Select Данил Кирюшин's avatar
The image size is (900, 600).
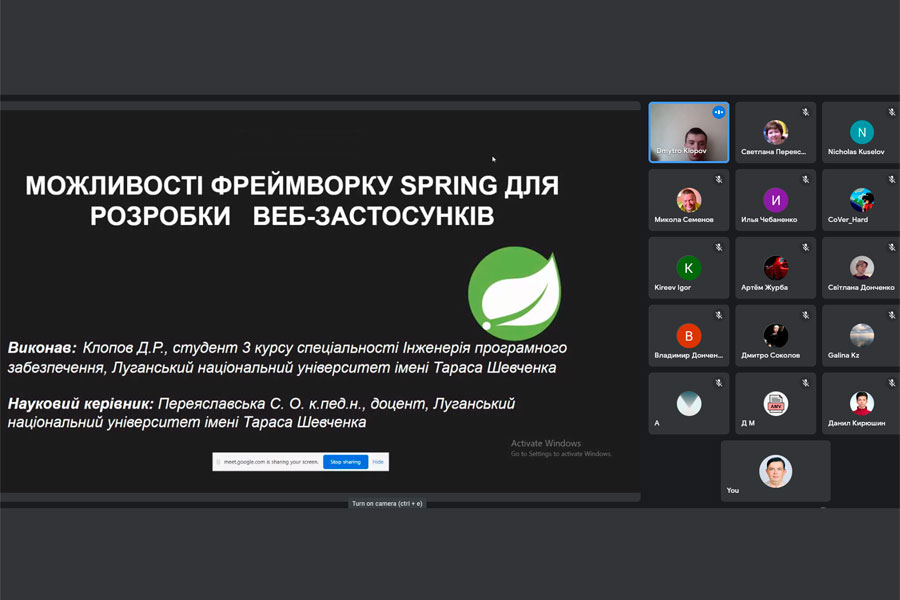click(862, 403)
